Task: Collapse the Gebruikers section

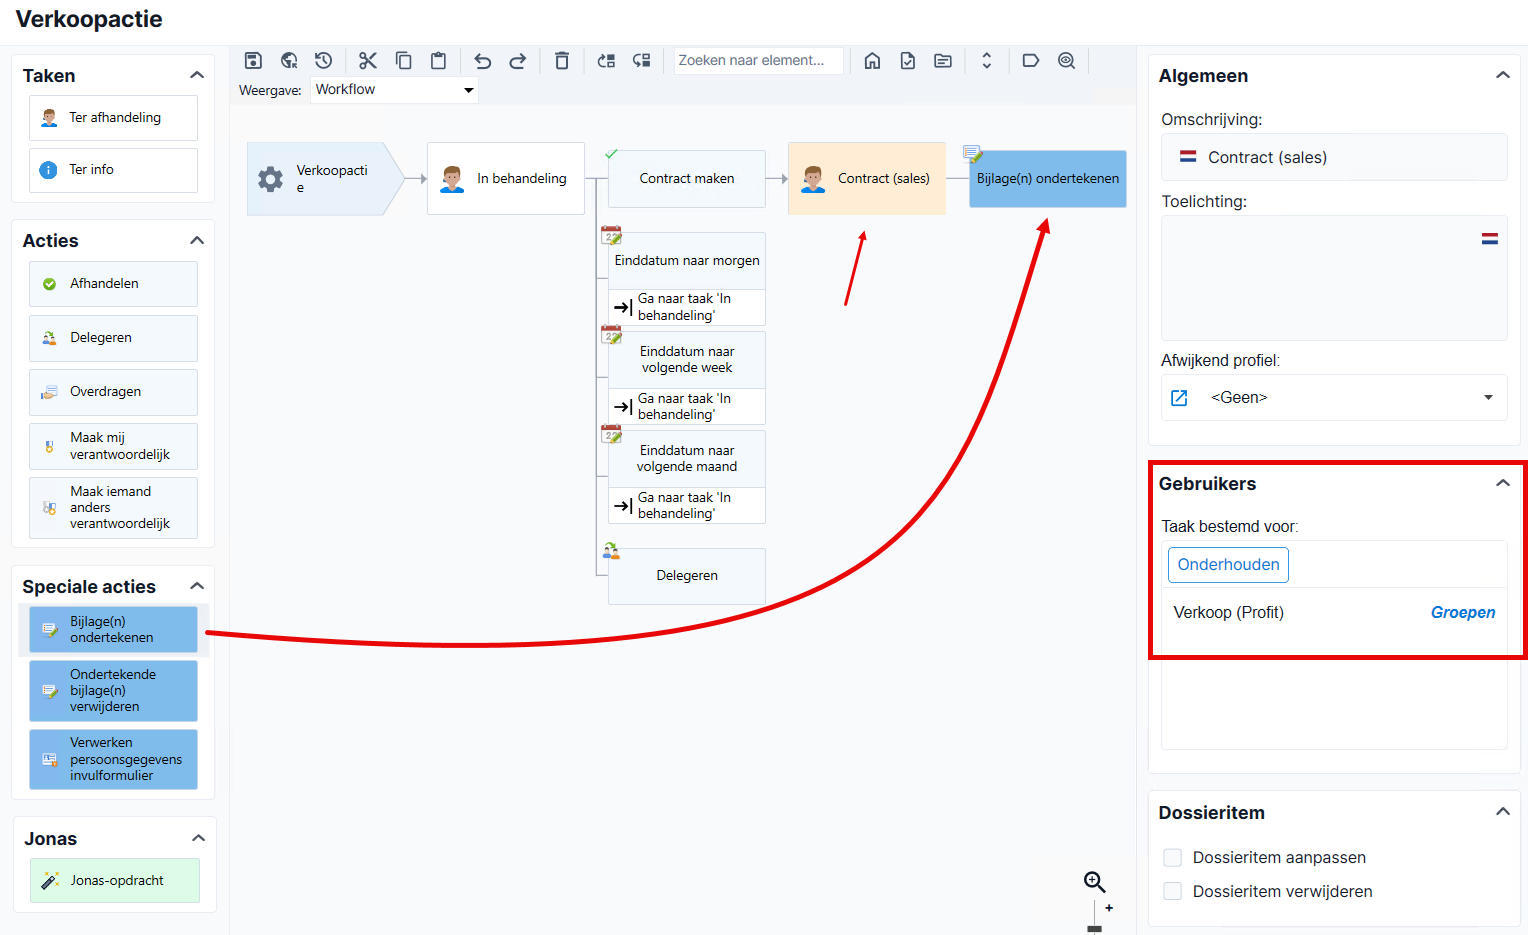Action: point(1502,483)
